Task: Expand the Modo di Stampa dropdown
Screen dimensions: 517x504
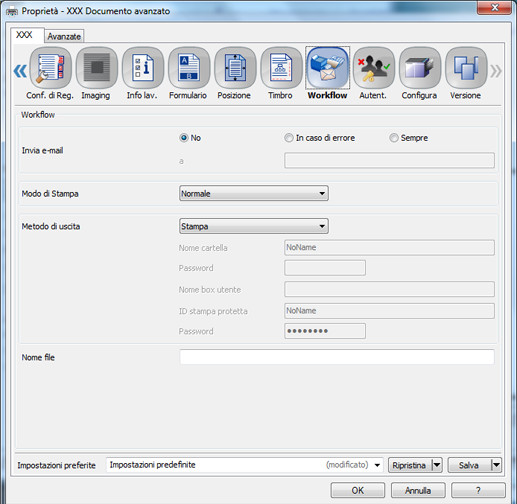Action: coord(254,193)
